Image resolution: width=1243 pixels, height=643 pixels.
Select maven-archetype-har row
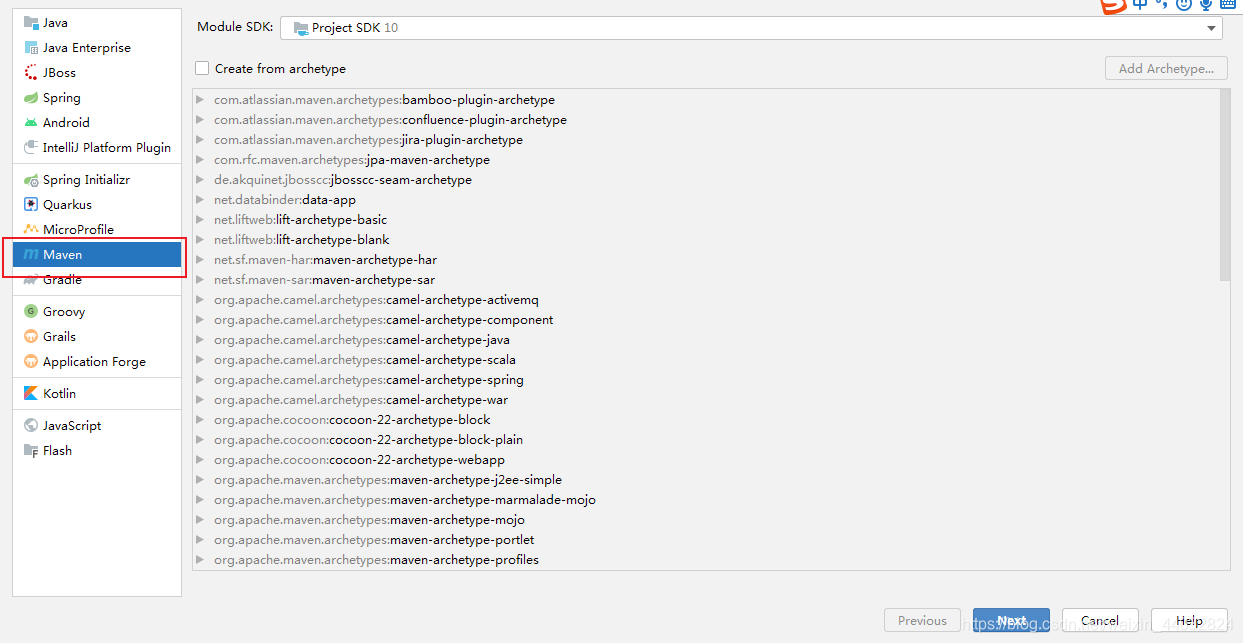[x=706, y=260]
